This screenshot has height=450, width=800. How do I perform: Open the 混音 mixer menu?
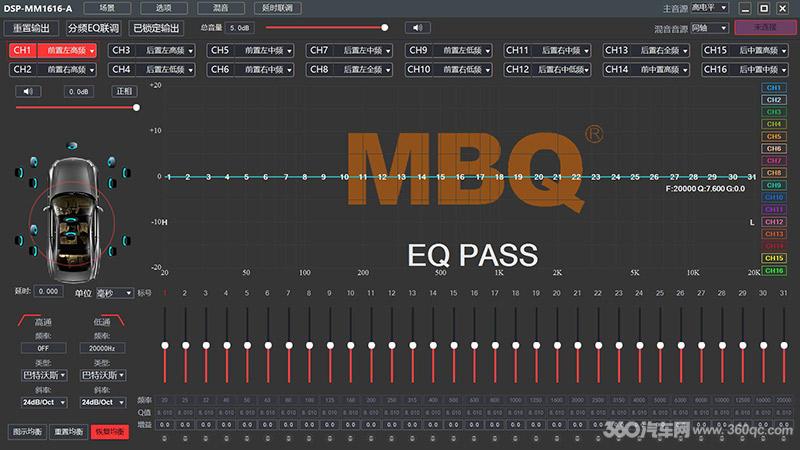tap(220, 8)
